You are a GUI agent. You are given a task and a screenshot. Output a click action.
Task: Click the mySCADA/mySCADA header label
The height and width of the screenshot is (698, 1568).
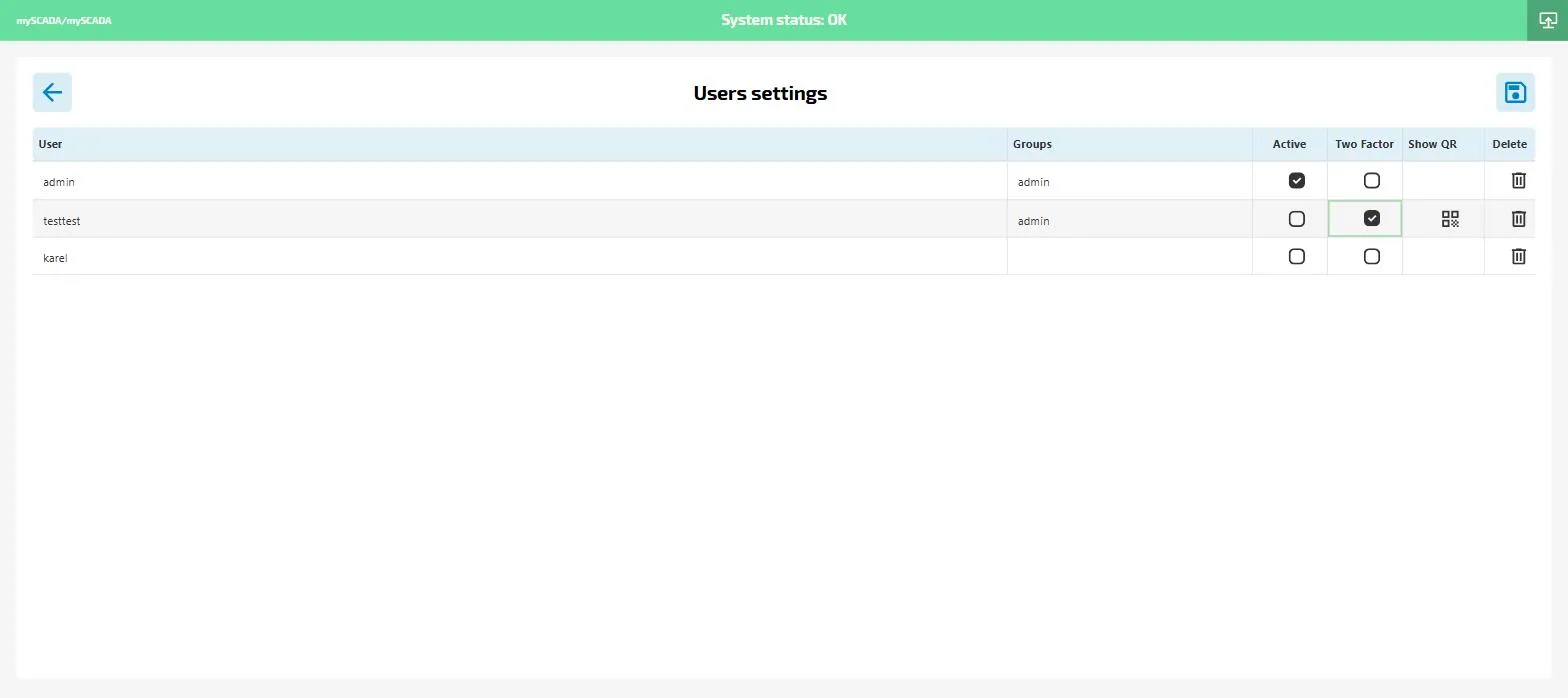tap(64, 20)
